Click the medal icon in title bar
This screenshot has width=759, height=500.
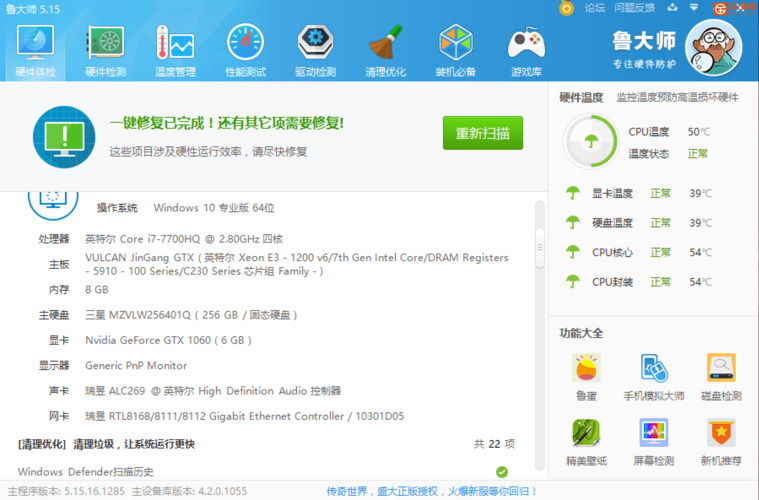pyautogui.click(x=566, y=8)
